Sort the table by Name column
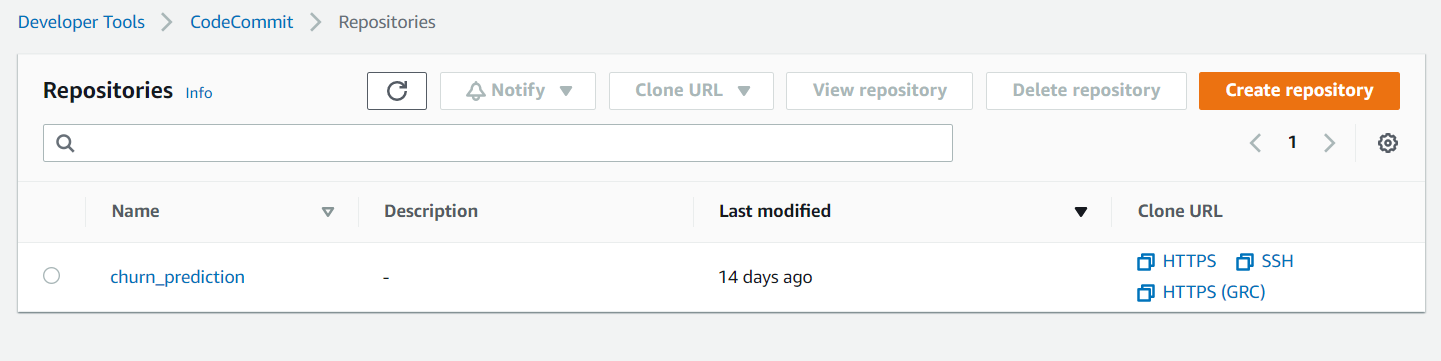 327,212
